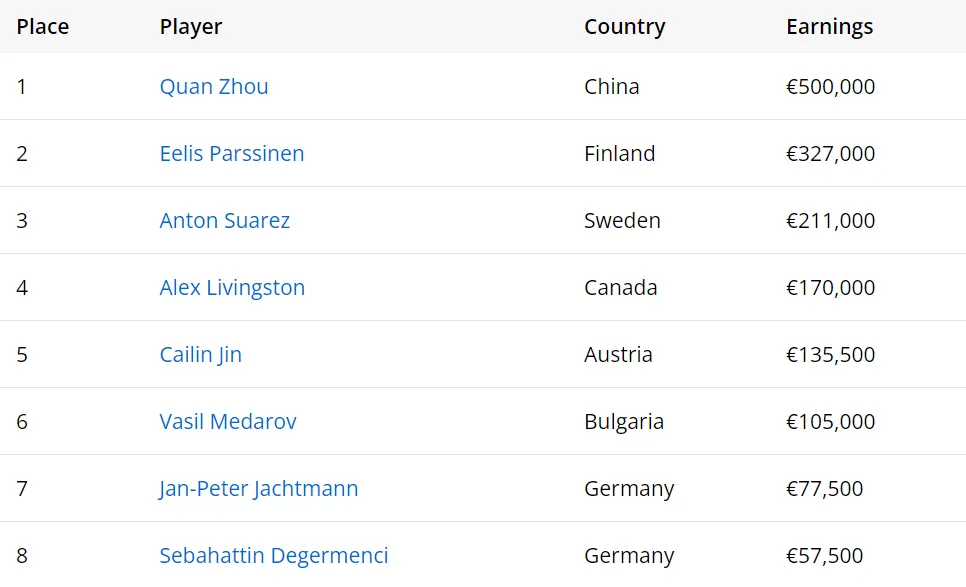Select the Alex Livingston link
966x587 pixels.
(x=232, y=288)
